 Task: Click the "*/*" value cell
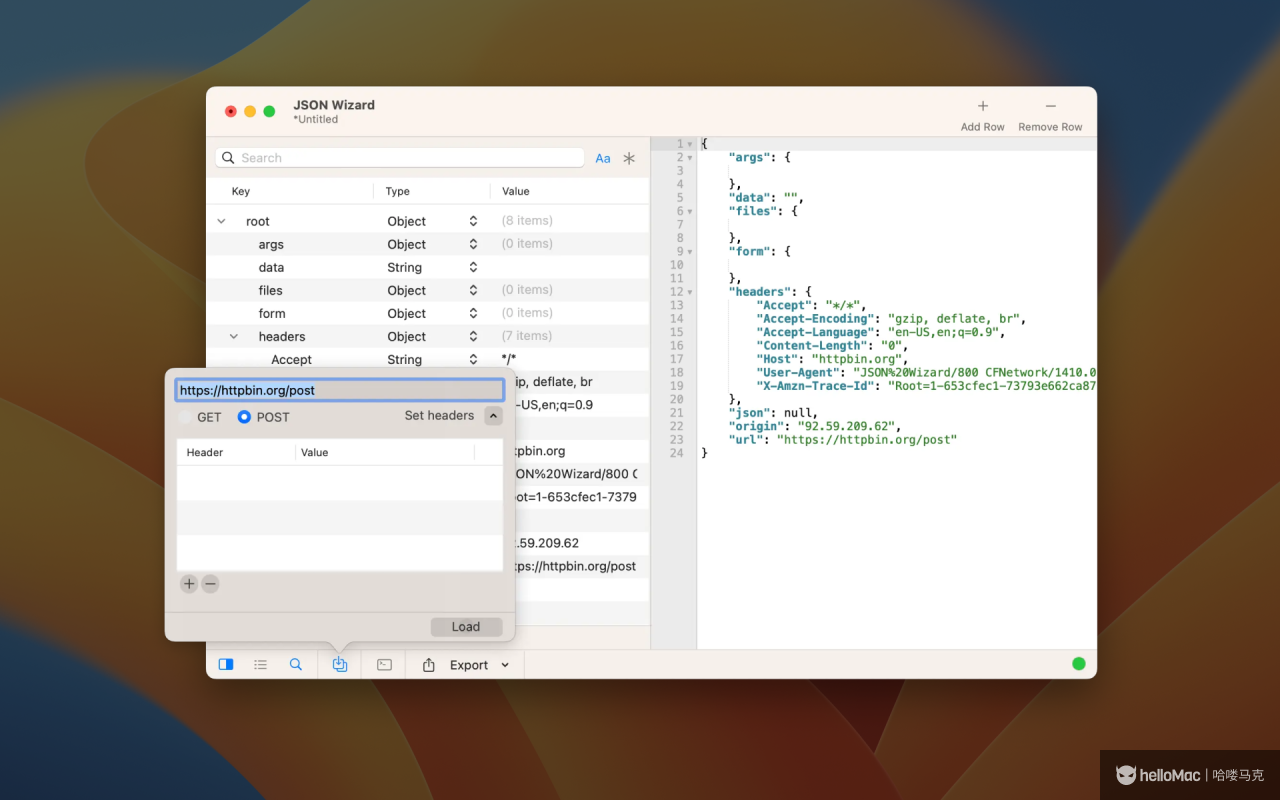point(510,359)
